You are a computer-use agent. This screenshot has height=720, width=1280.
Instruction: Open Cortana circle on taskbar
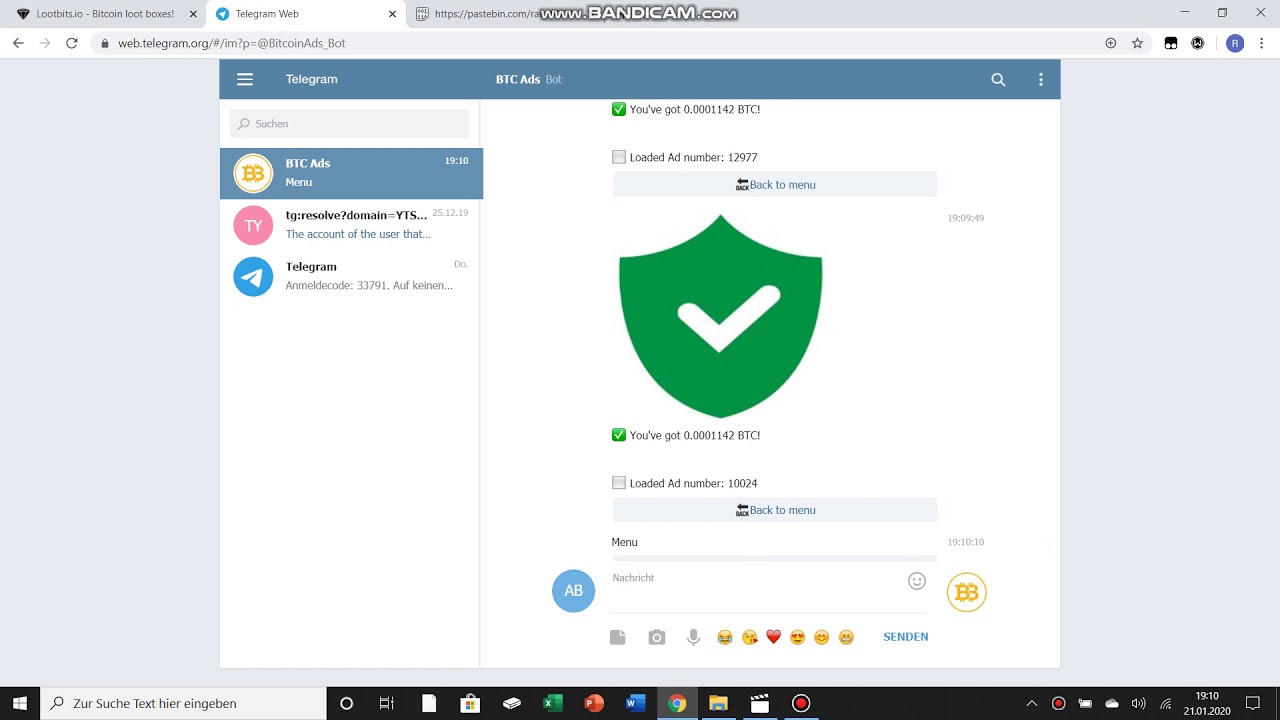346,703
